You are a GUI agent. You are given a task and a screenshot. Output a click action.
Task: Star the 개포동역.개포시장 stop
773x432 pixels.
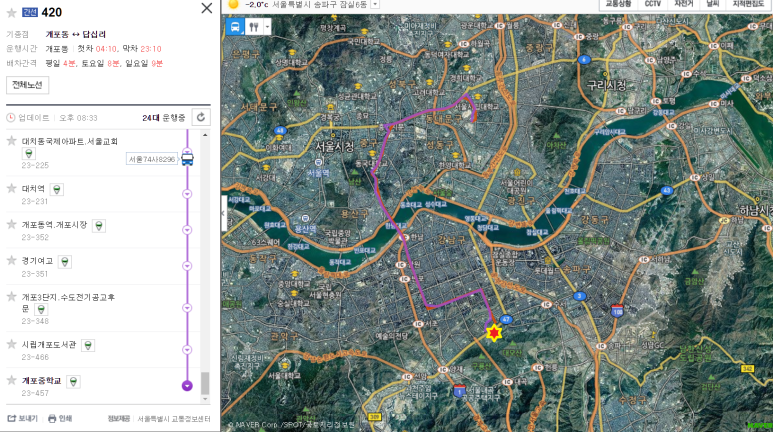(11, 224)
